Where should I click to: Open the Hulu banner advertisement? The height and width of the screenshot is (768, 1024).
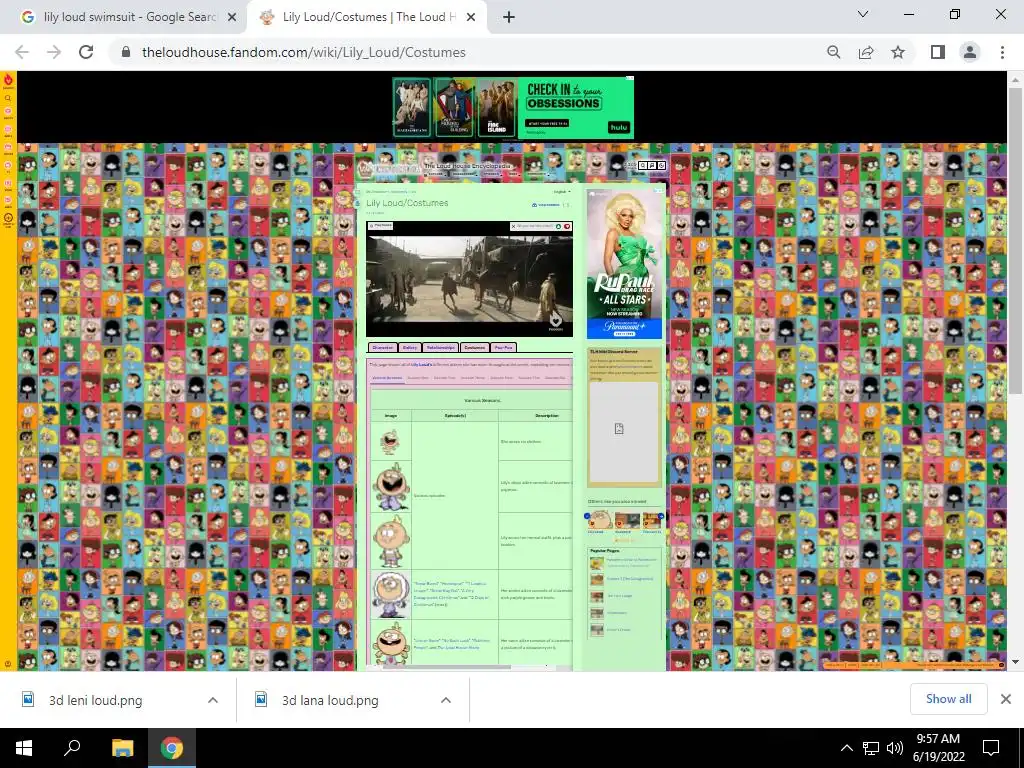coord(513,107)
